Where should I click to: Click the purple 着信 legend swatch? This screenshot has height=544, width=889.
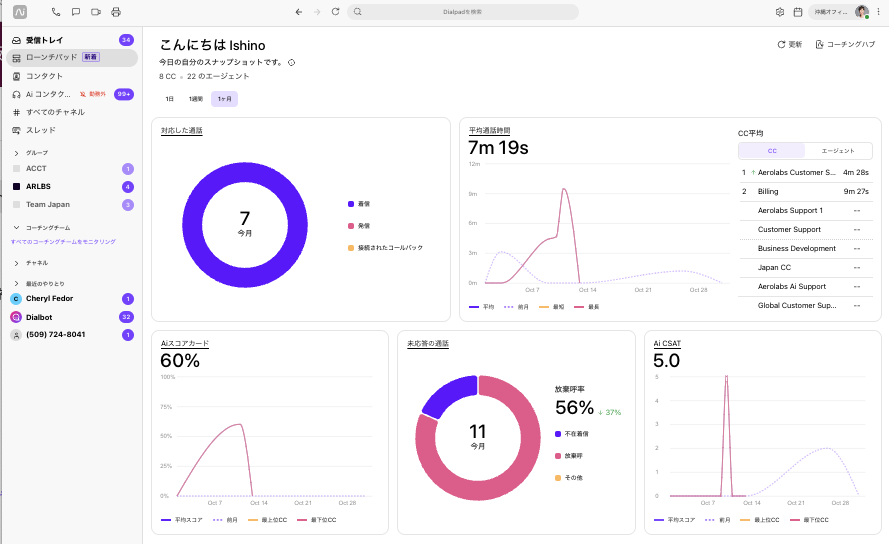pos(351,204)
